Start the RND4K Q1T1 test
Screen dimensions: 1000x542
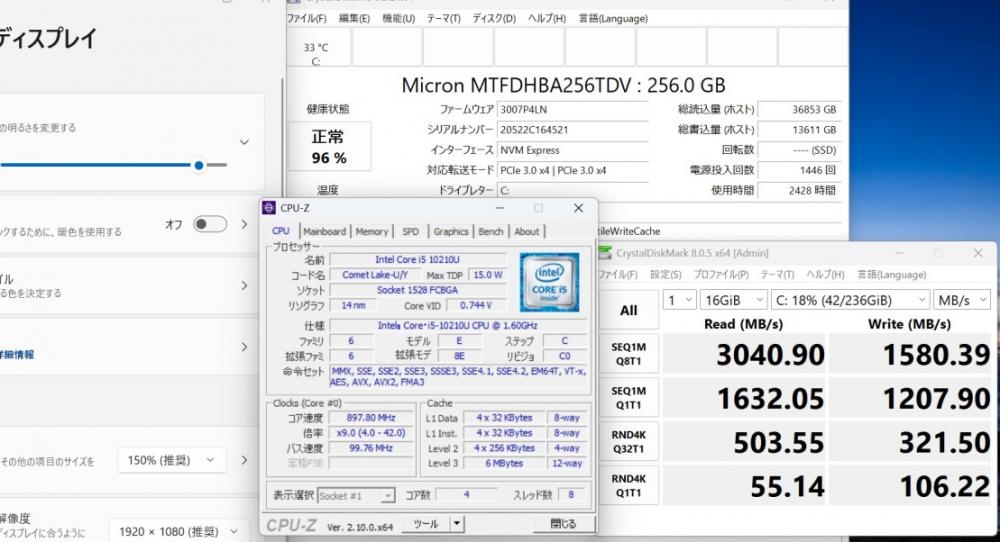[629, 486]
